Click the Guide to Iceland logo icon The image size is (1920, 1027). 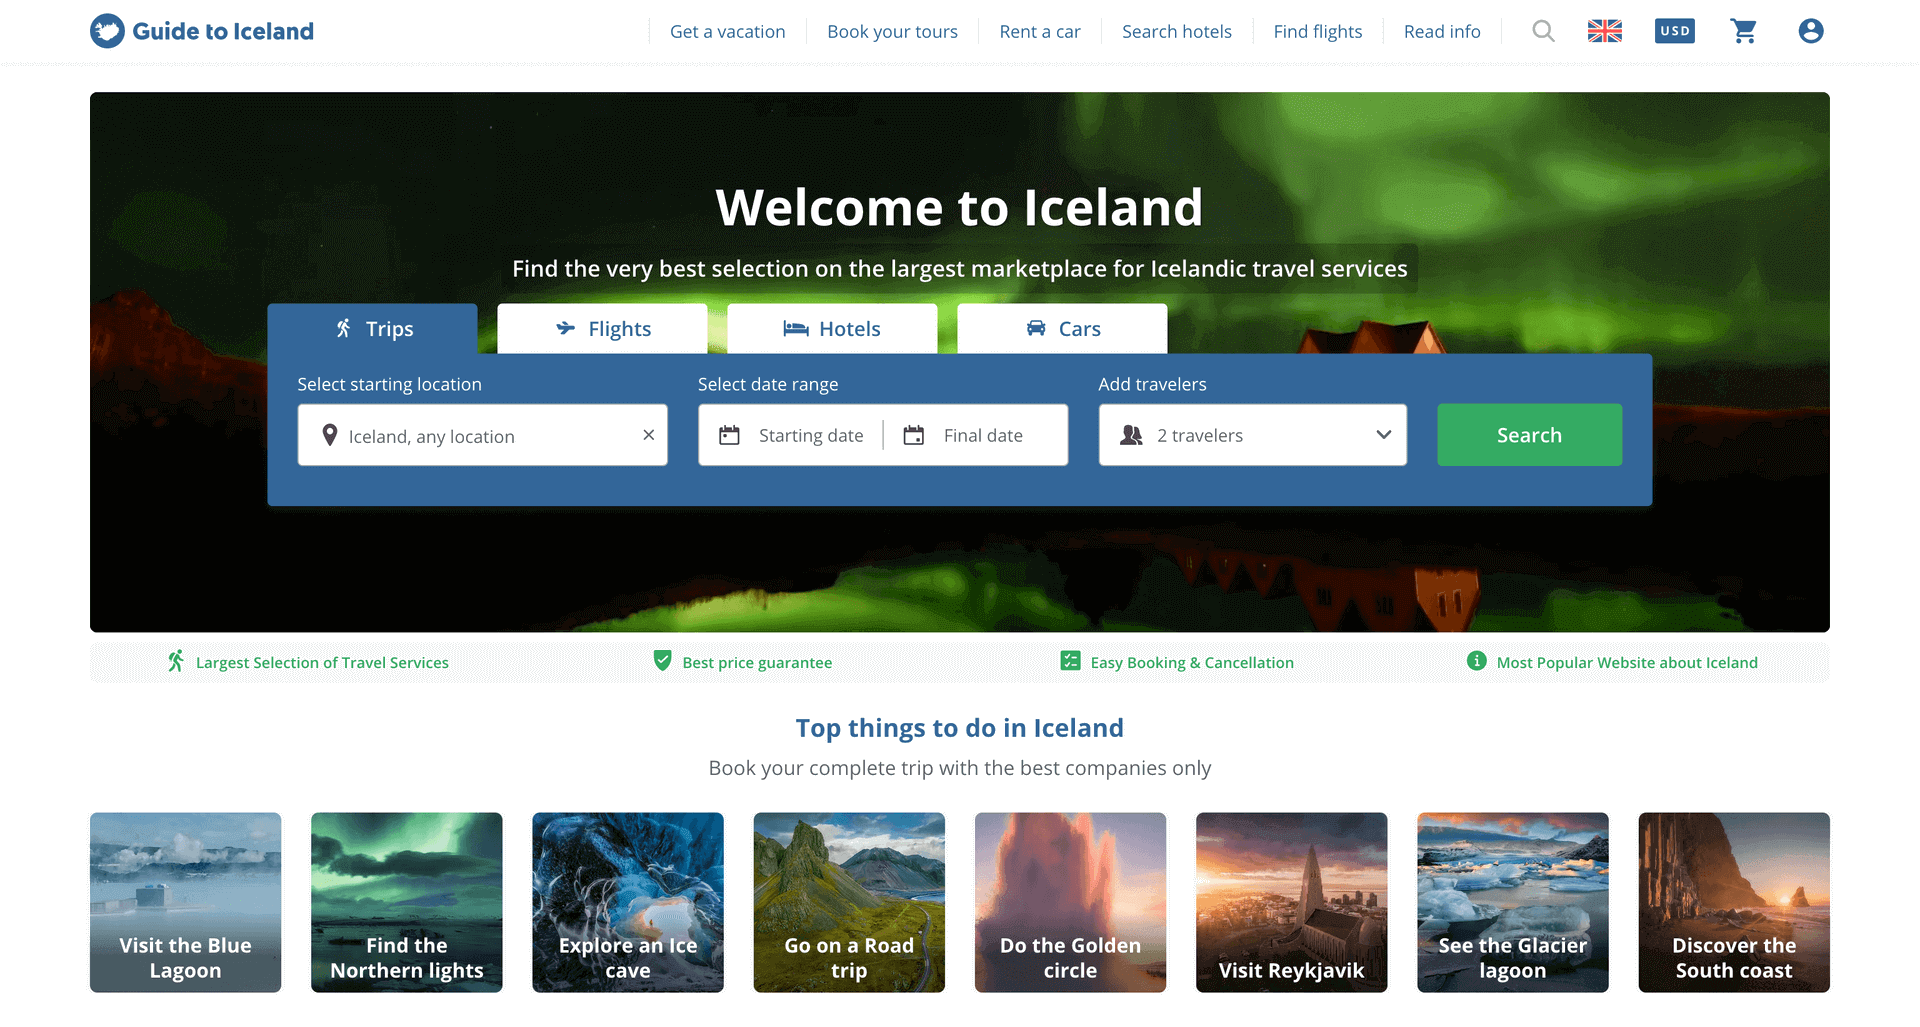click(107, 31)
